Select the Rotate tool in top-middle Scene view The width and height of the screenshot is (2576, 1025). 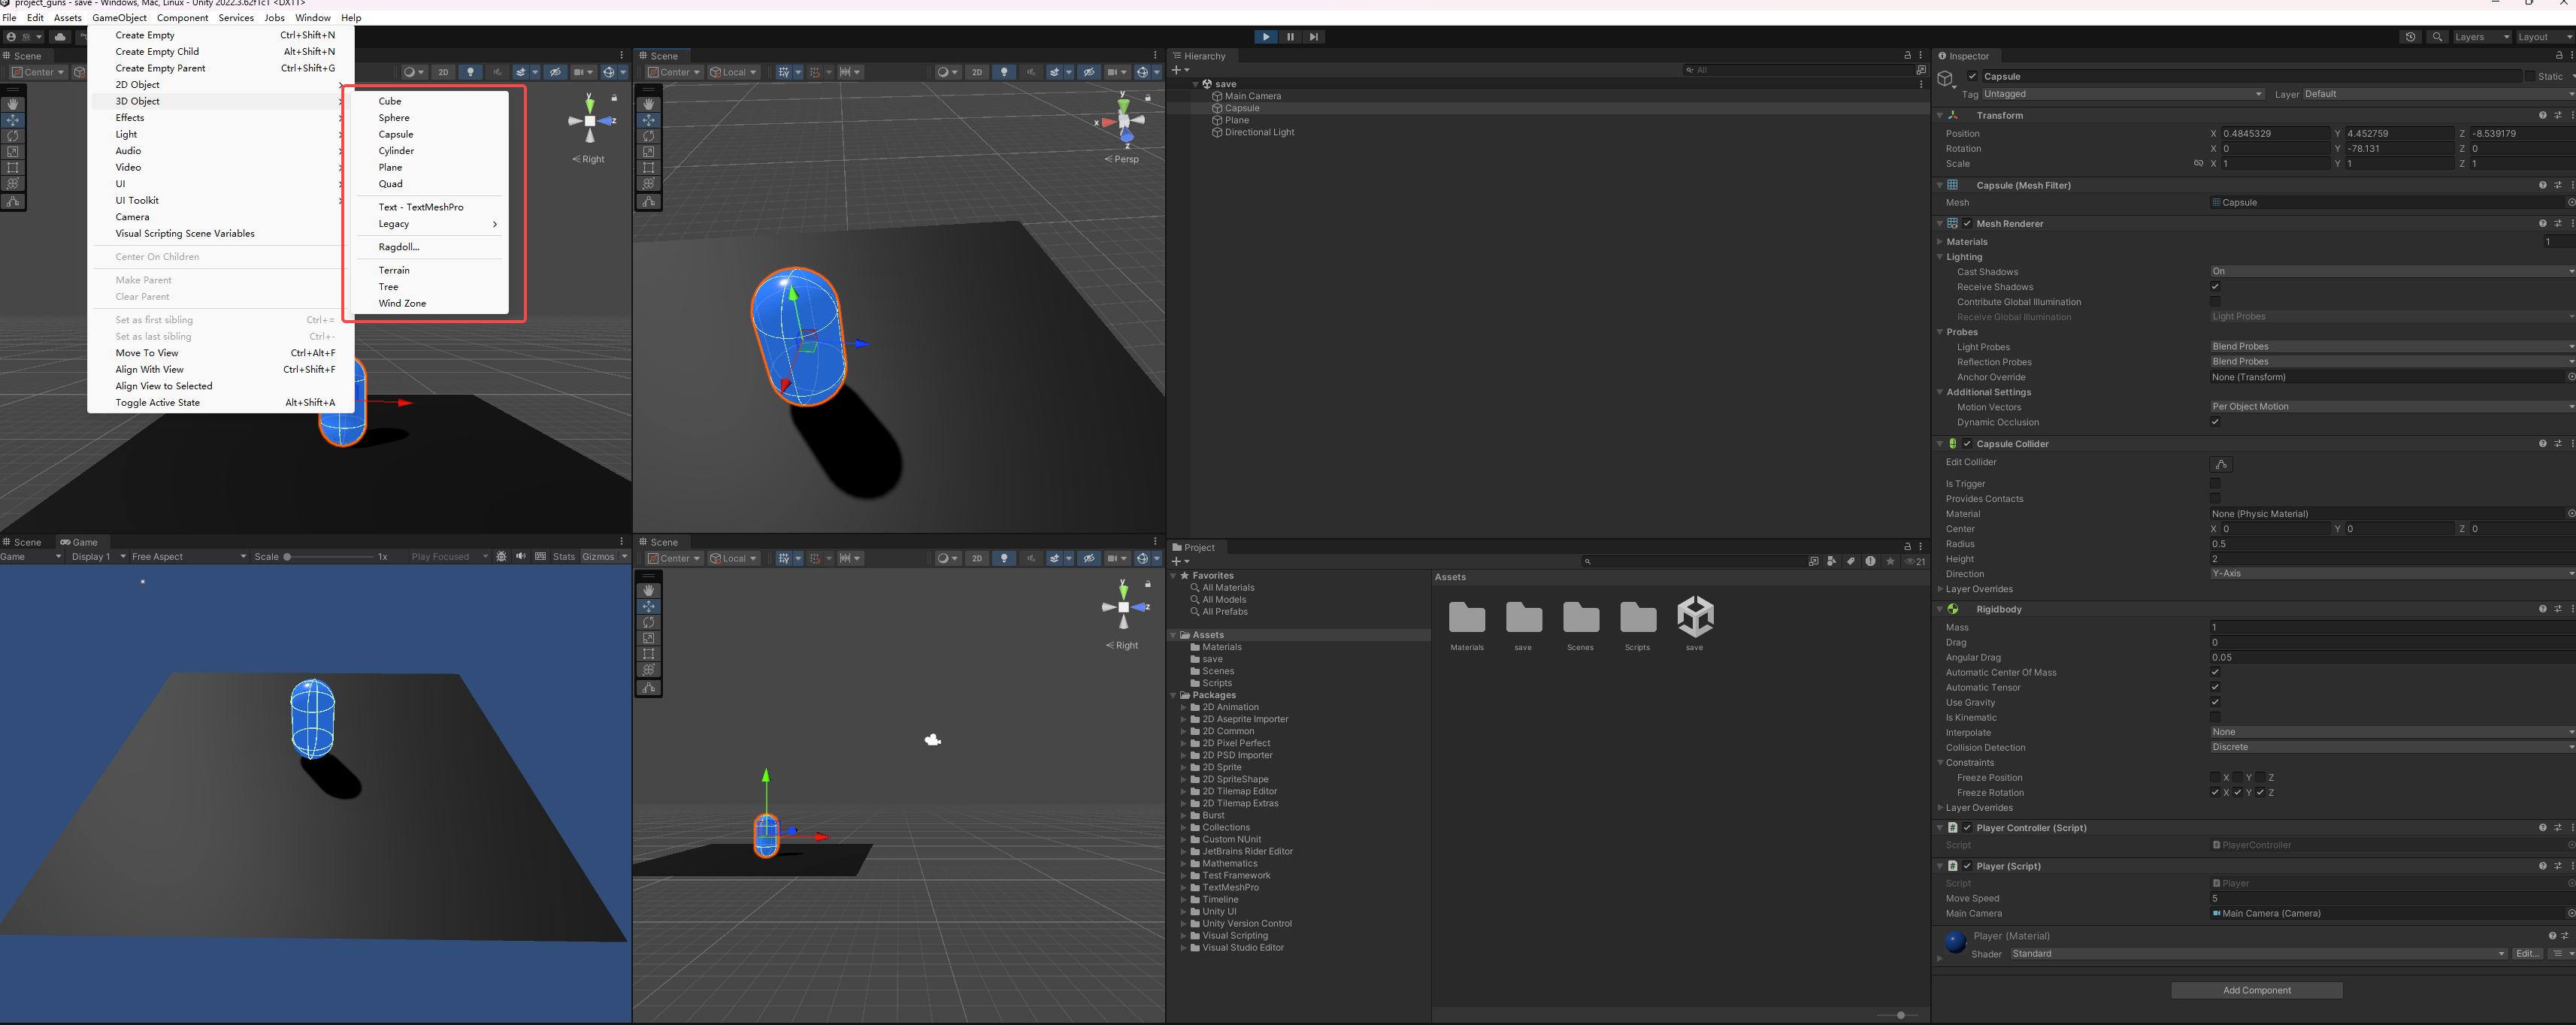coord(649,136)
